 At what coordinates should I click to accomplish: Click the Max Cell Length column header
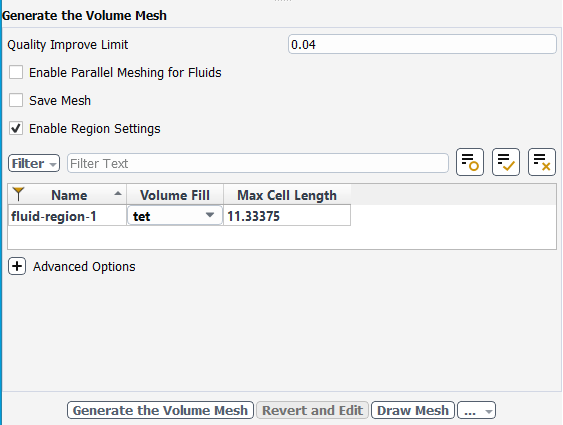(287, 195)
